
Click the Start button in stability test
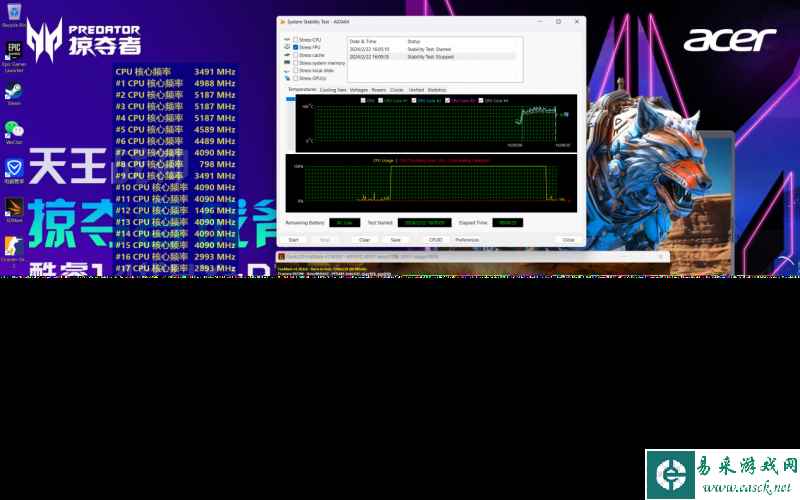coord(294,240)
